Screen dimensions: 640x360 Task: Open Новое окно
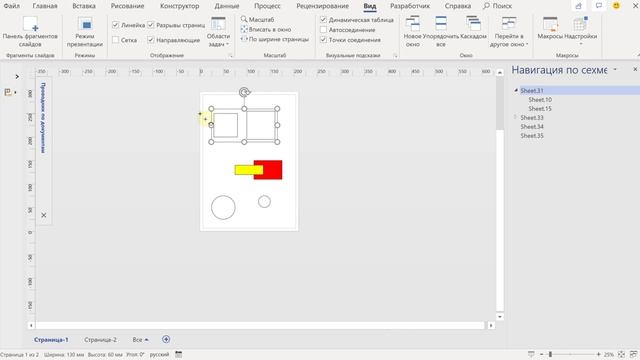[413, 32]
